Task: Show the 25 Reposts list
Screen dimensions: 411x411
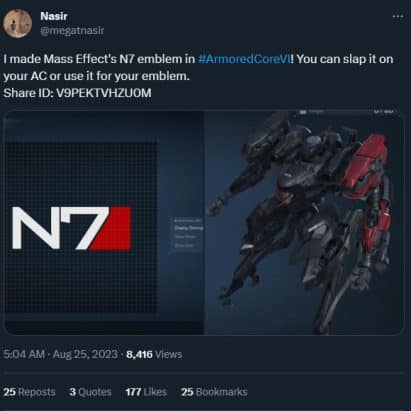Action: 29,392
